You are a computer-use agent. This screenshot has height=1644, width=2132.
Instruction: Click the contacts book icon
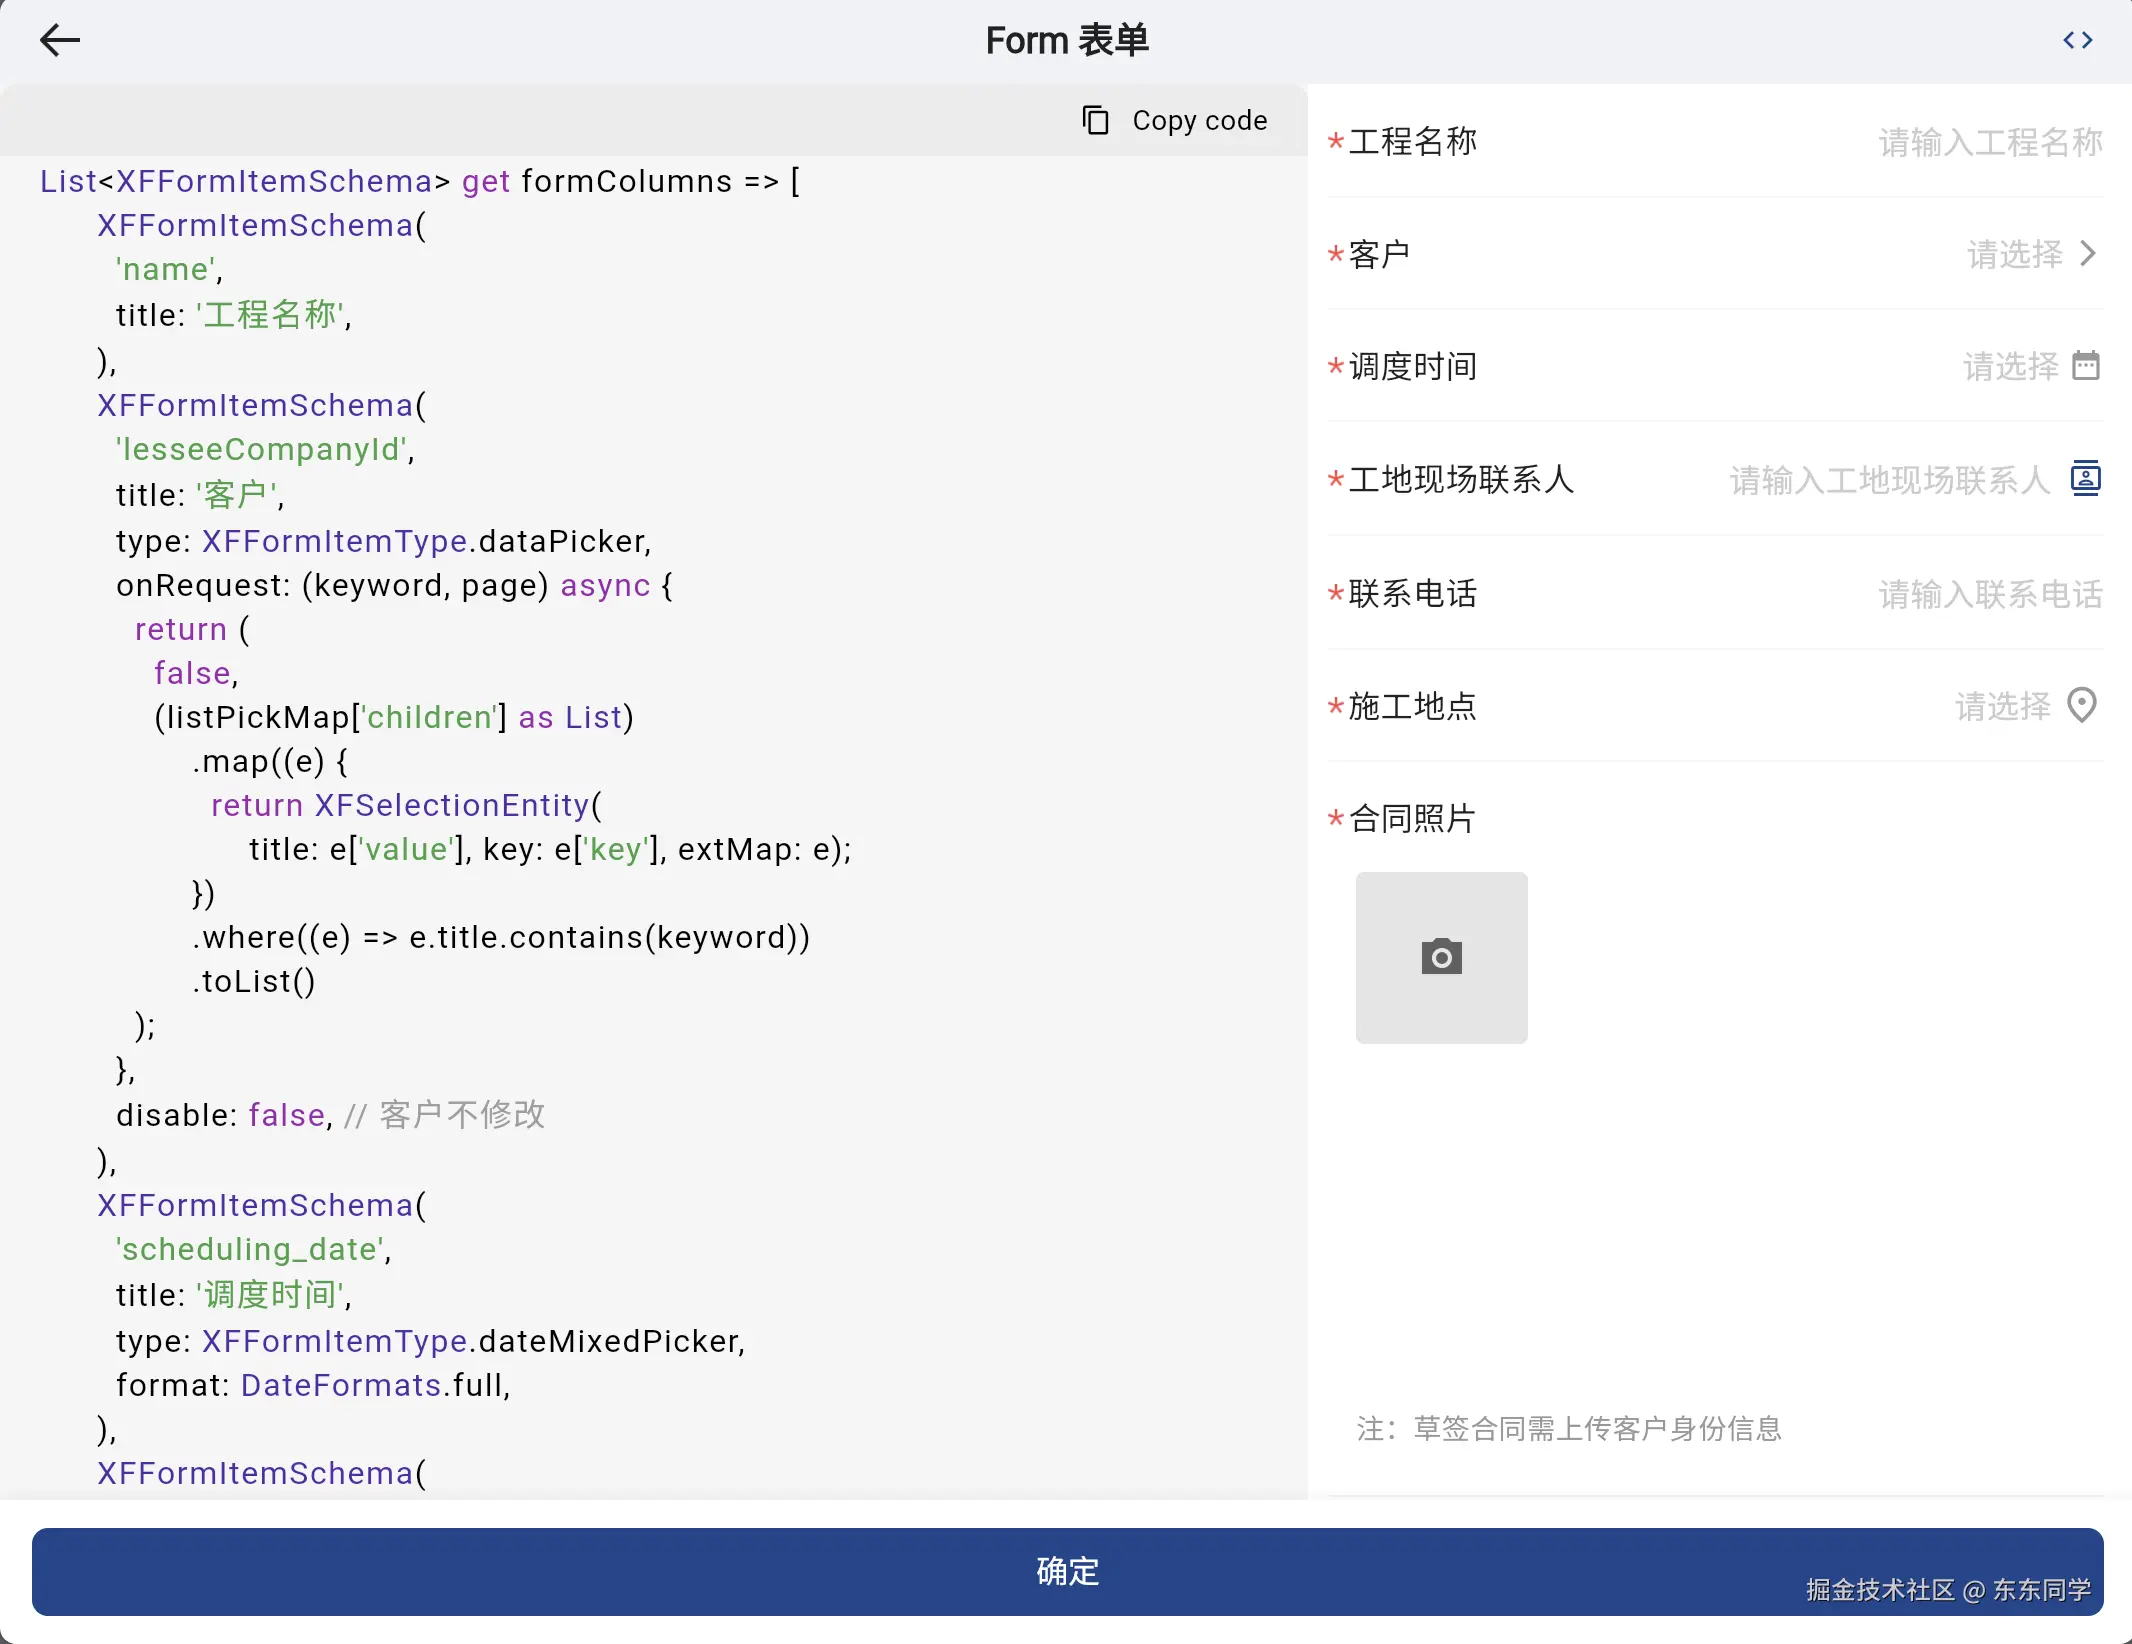2085,479
